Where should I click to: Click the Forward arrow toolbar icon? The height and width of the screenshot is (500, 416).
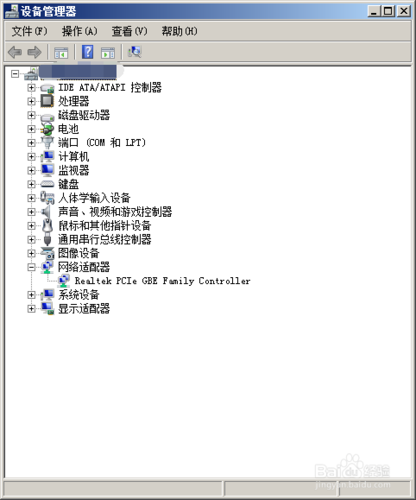(x=34, y=52)
